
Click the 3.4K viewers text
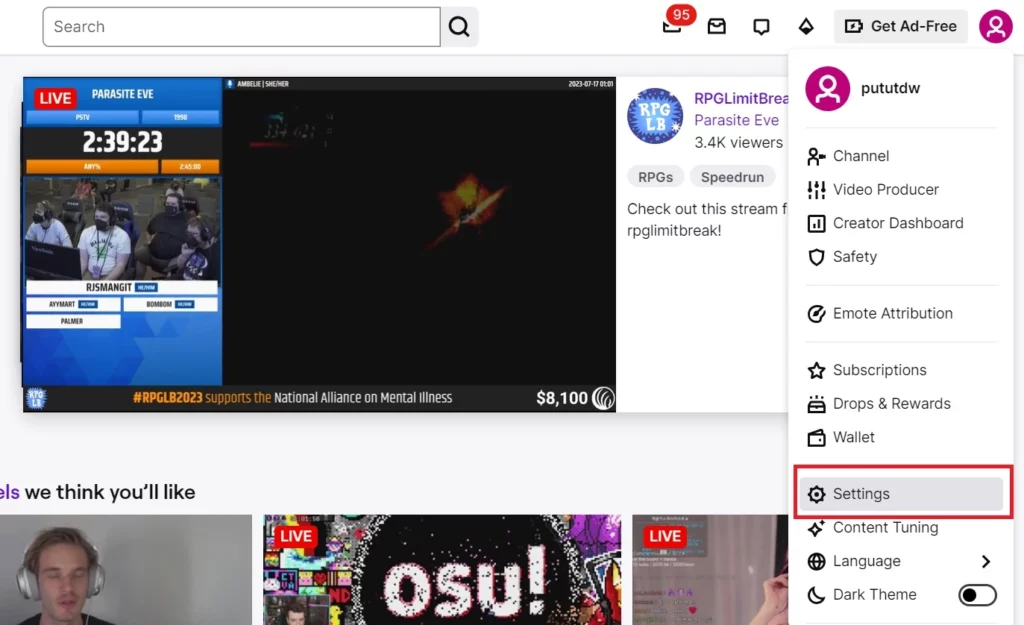click(x=738, y=142)
